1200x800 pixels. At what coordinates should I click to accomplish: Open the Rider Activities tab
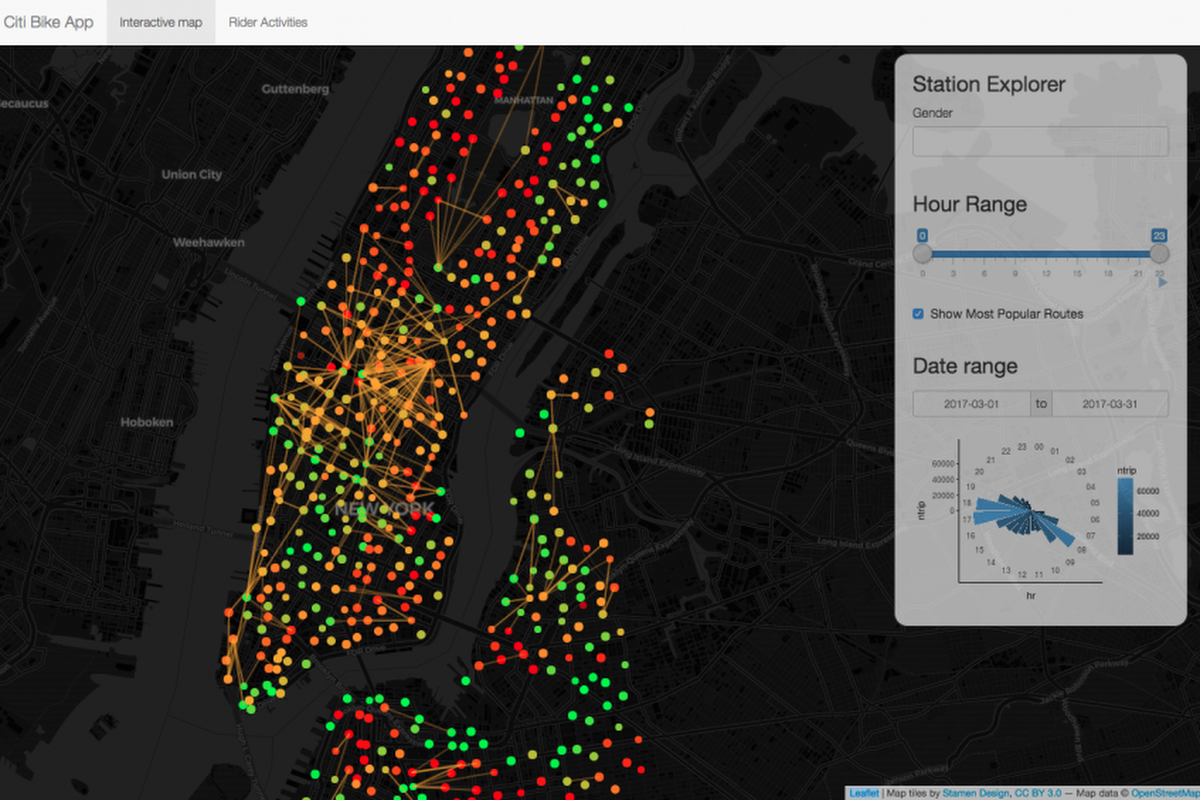pos(268,22)
